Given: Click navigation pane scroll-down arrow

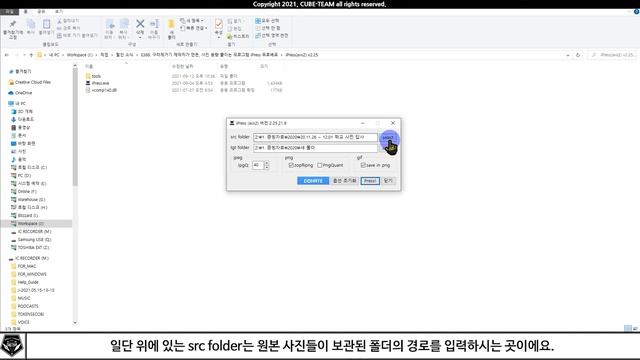Looking at the screenshot, I should pos(75,322).
